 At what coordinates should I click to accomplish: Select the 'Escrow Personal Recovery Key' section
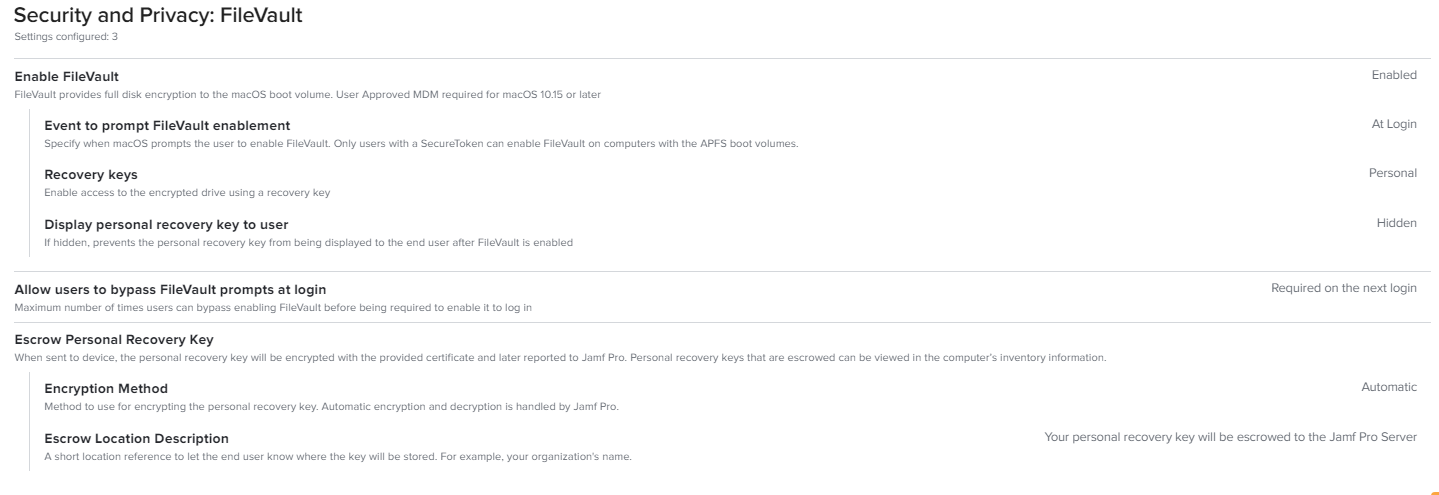114,340
